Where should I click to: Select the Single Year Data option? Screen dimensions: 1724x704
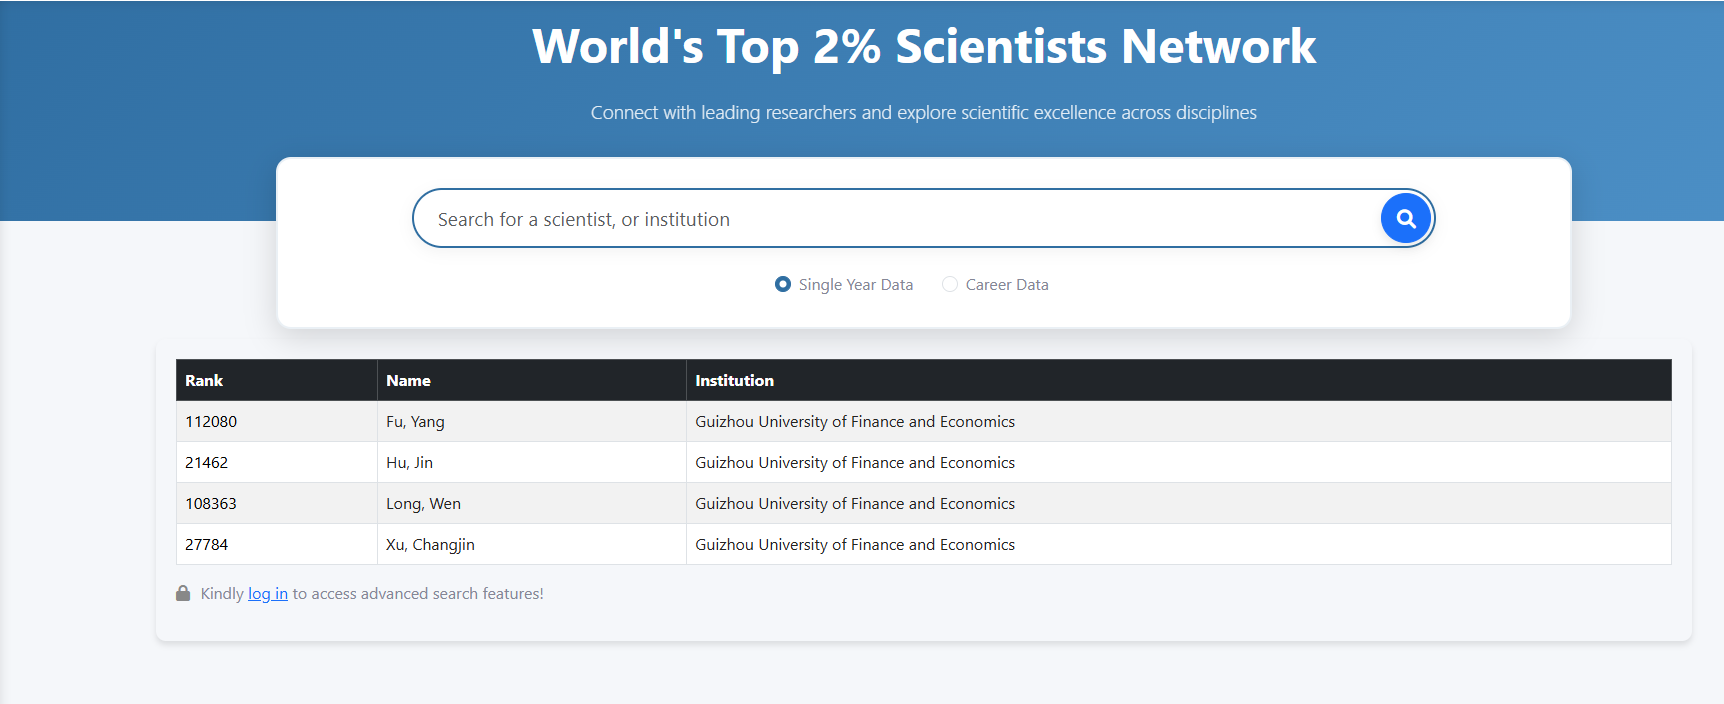[783, 284]
